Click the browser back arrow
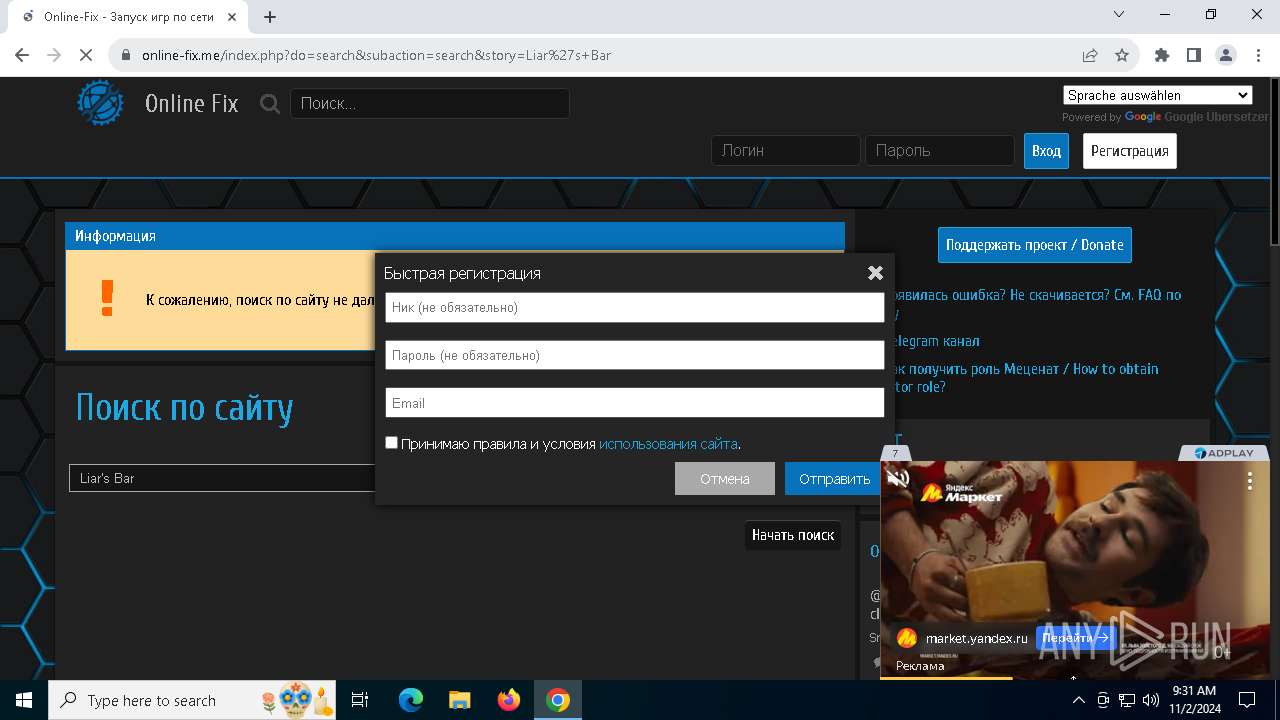1280x720 pixels. point(22,55)
